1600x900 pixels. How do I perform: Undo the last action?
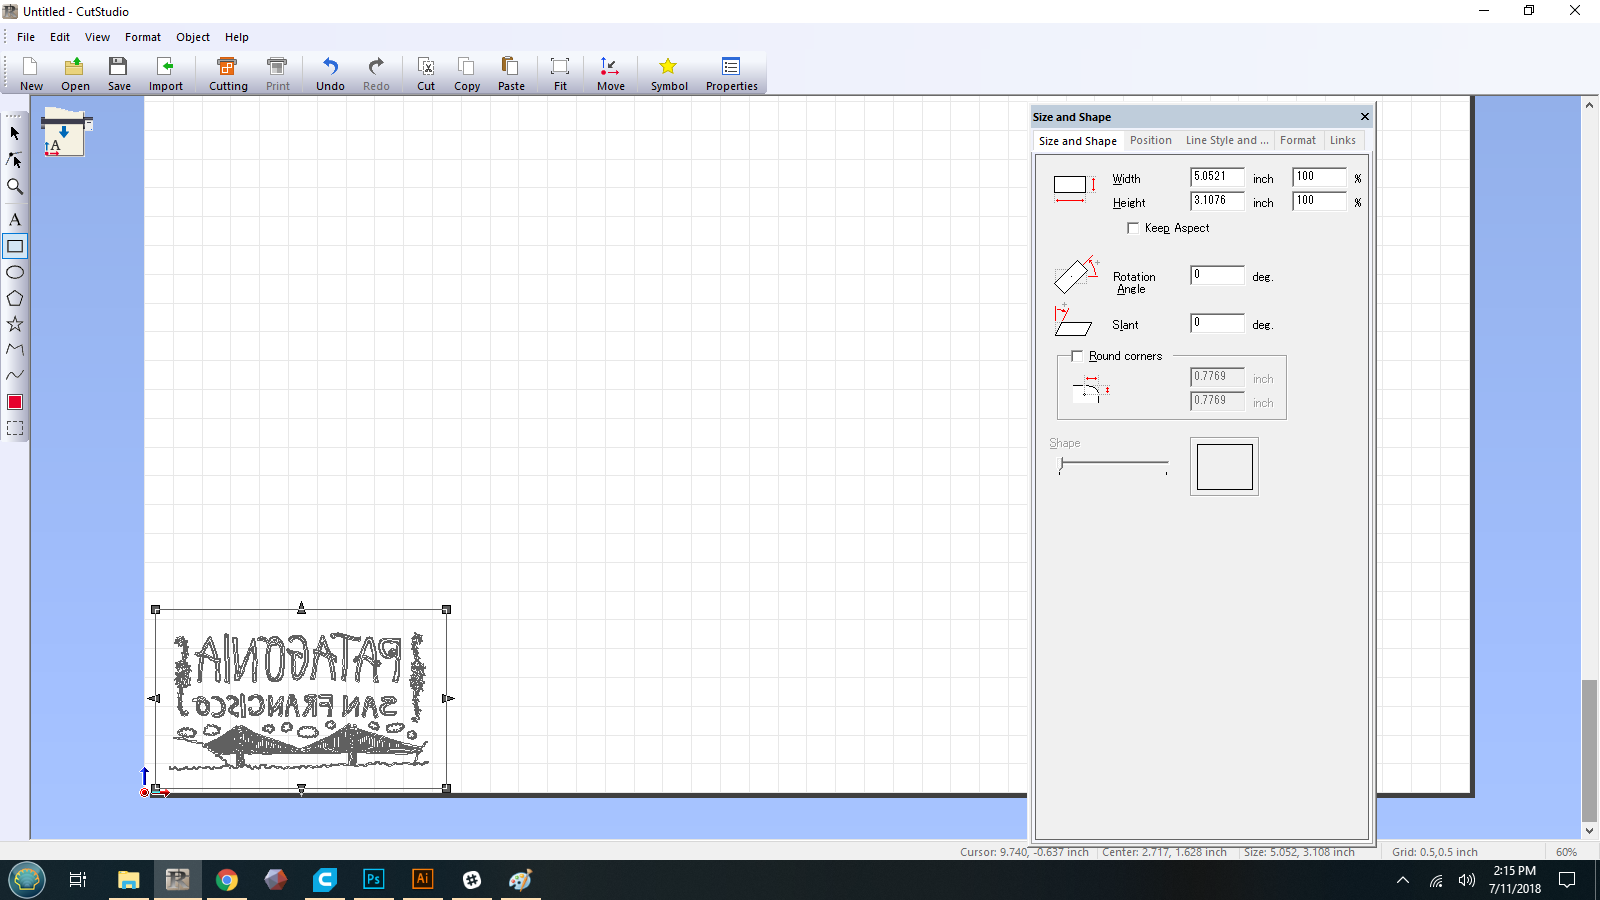(330, 74)
